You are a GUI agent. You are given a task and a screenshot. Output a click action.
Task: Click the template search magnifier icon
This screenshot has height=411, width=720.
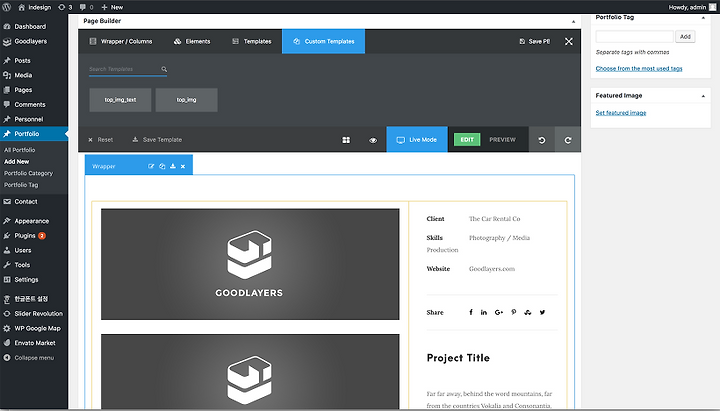pyautogui.click(x=164, y=69)
